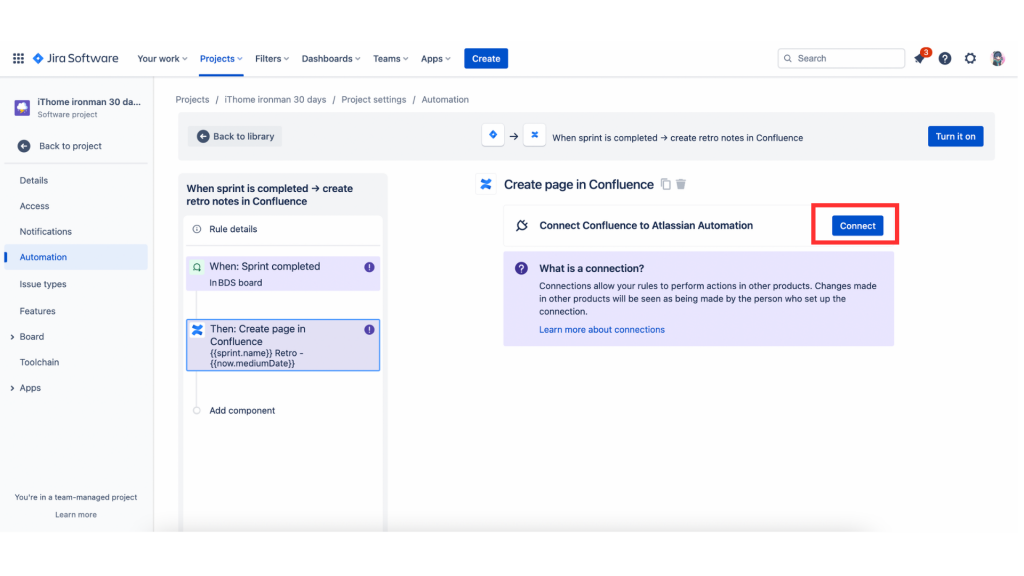Open the Filters dropdown menu
The image size is (1024, 576).
[x=272, y=59]
